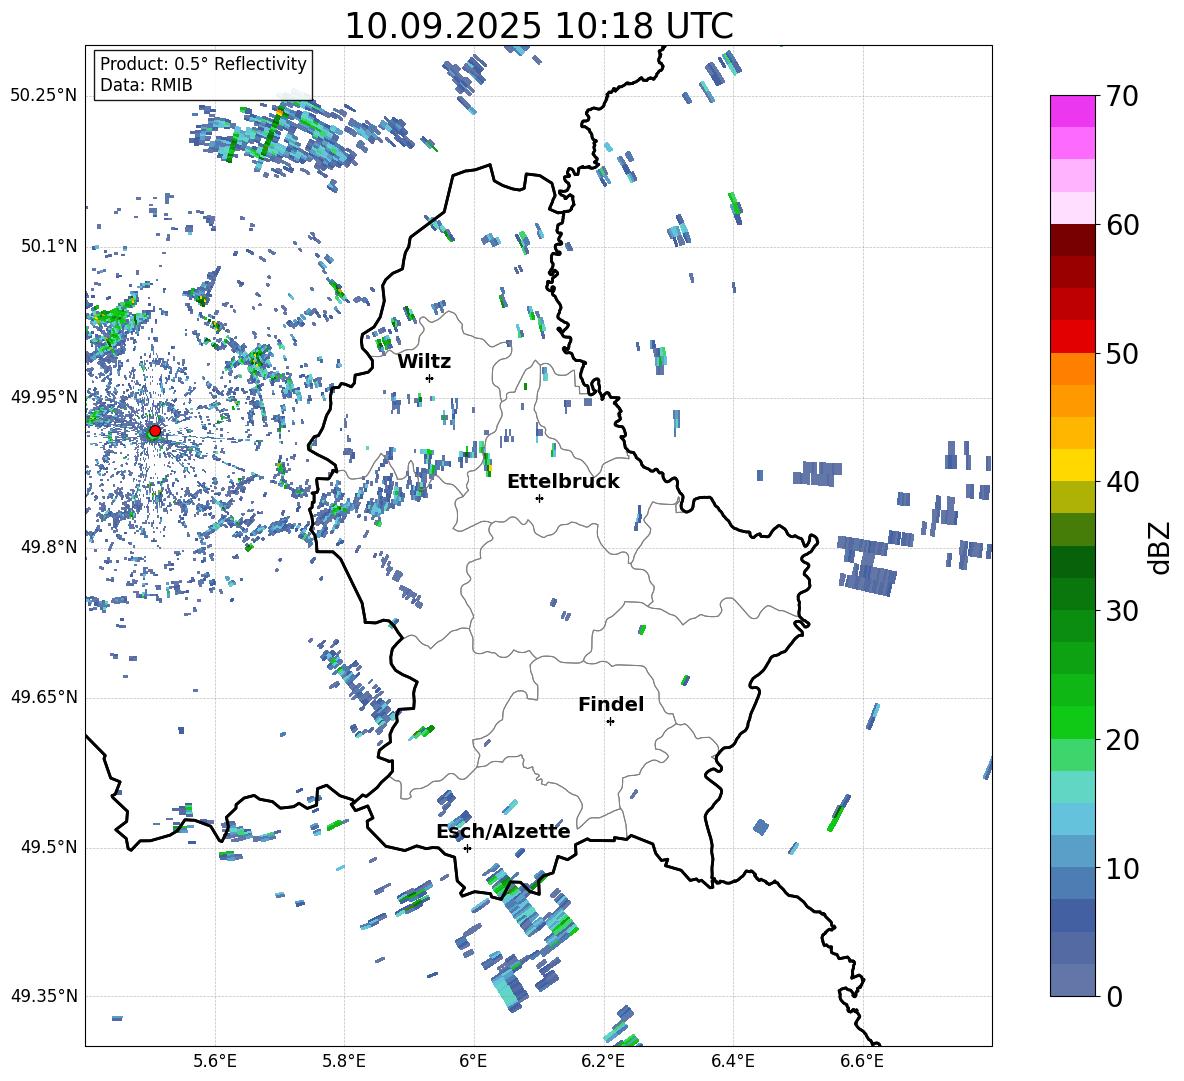Click the 20 tick on colorbar
This screenshot has width=1184, height=1081.
[1122, 740]
